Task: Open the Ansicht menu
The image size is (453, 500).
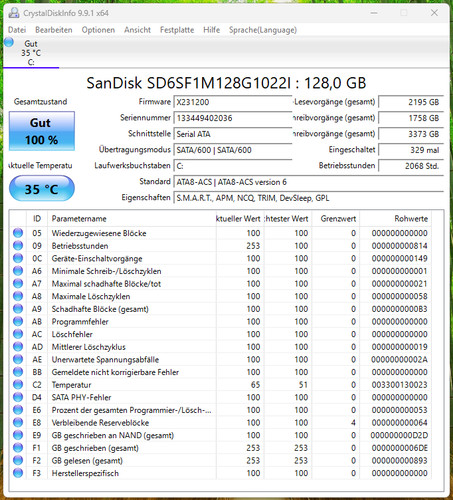Action: click(x=137, y=30)
